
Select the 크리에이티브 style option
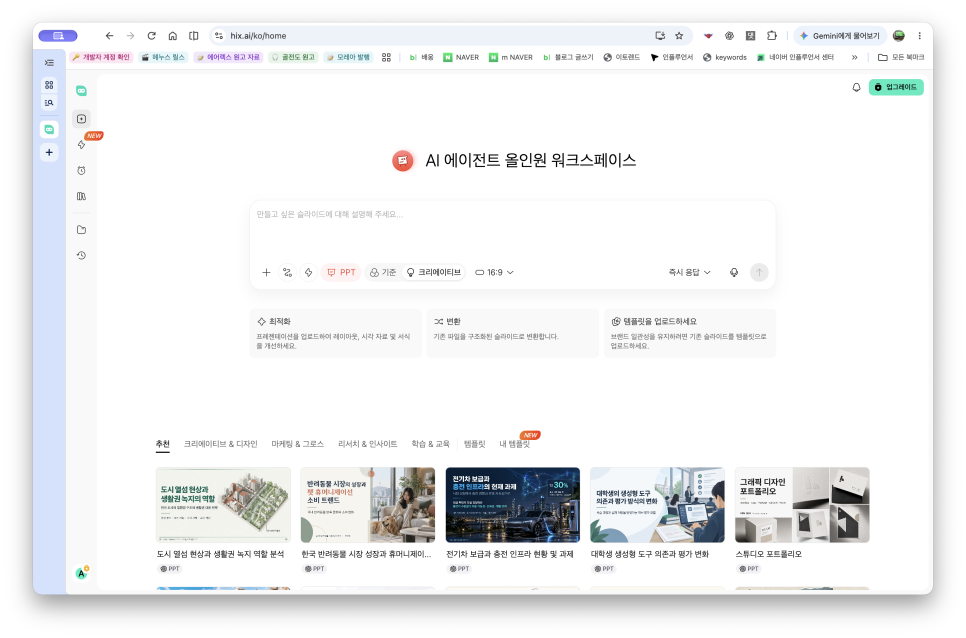(434, 272)
